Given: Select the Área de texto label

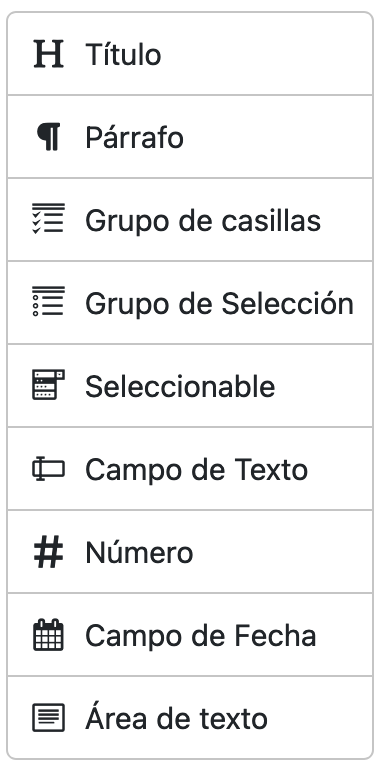Looking at the screenshot, I should pyautogui.click(x=177, y=718).
